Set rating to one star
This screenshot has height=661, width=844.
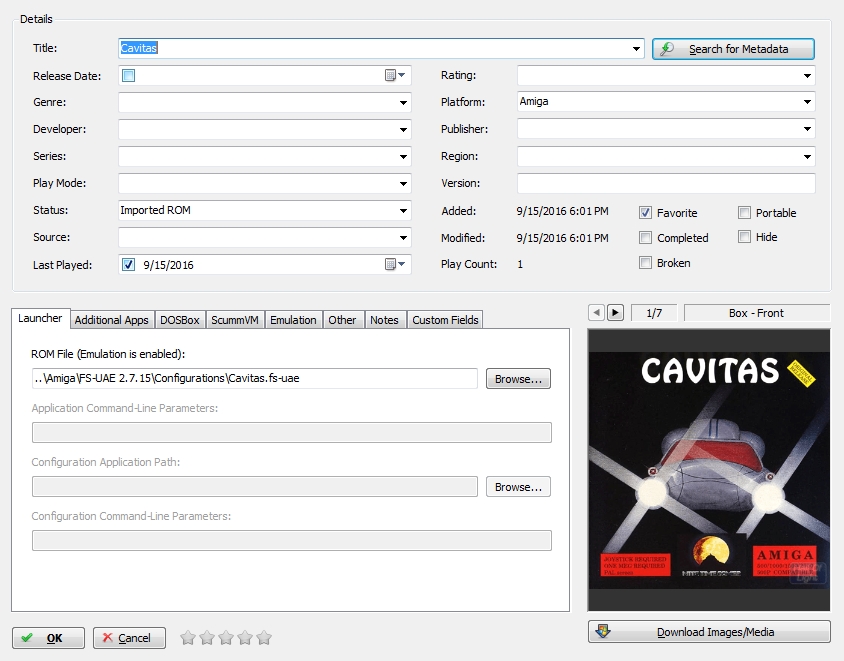(188, 638)
